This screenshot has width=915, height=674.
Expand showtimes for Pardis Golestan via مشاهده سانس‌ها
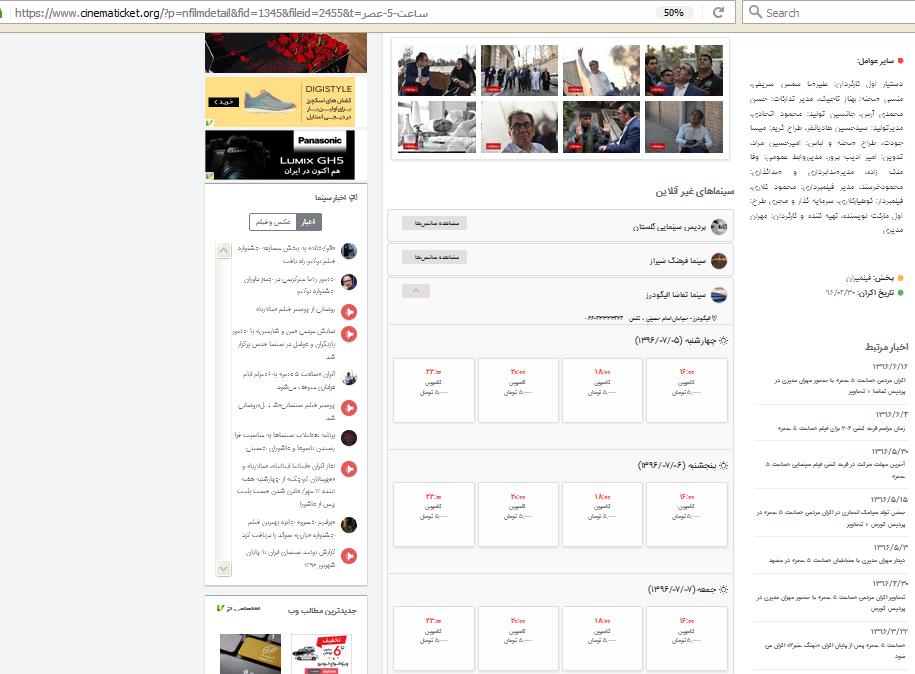434,223
